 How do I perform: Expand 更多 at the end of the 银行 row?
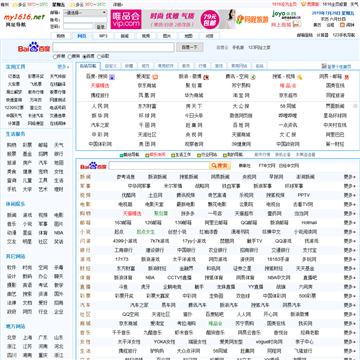350,250
